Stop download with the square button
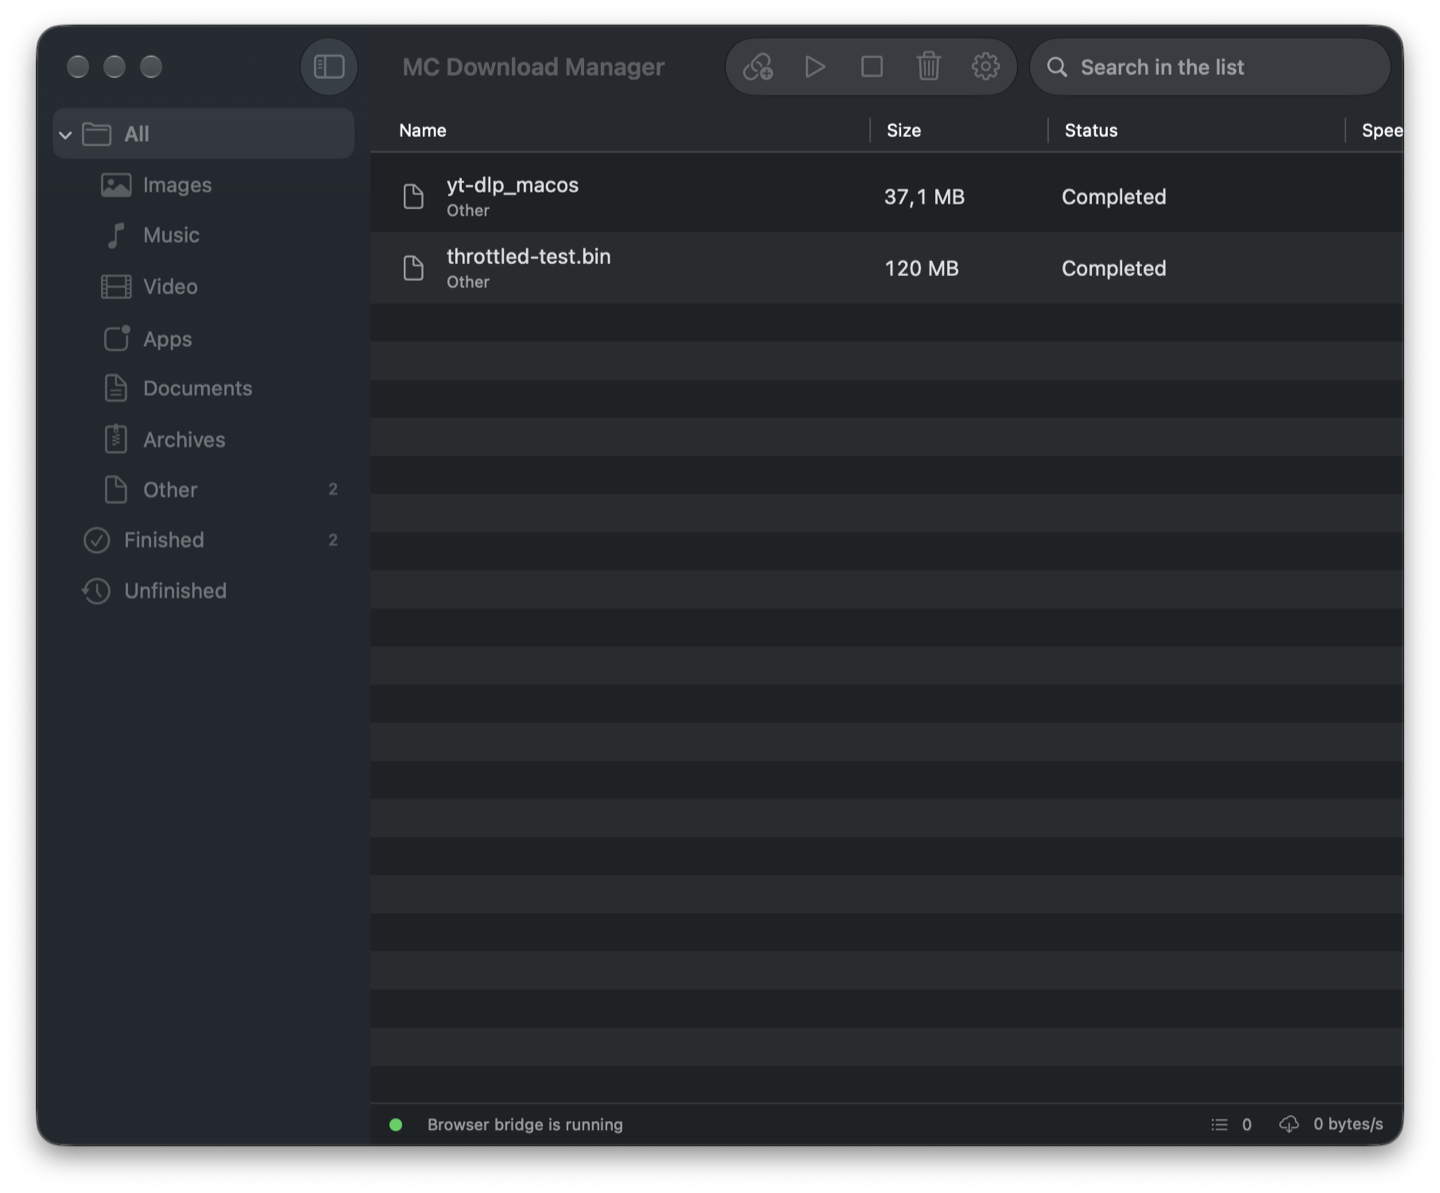Screen dimensions: 1440x1193 point(872,67)
